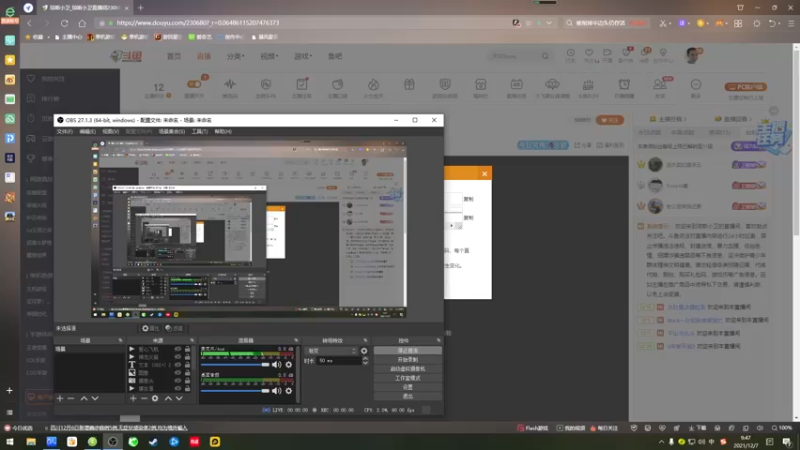Open the 视频 dropdown on Douyu navigation
This screenshot has height=450, width=800.
269,56
